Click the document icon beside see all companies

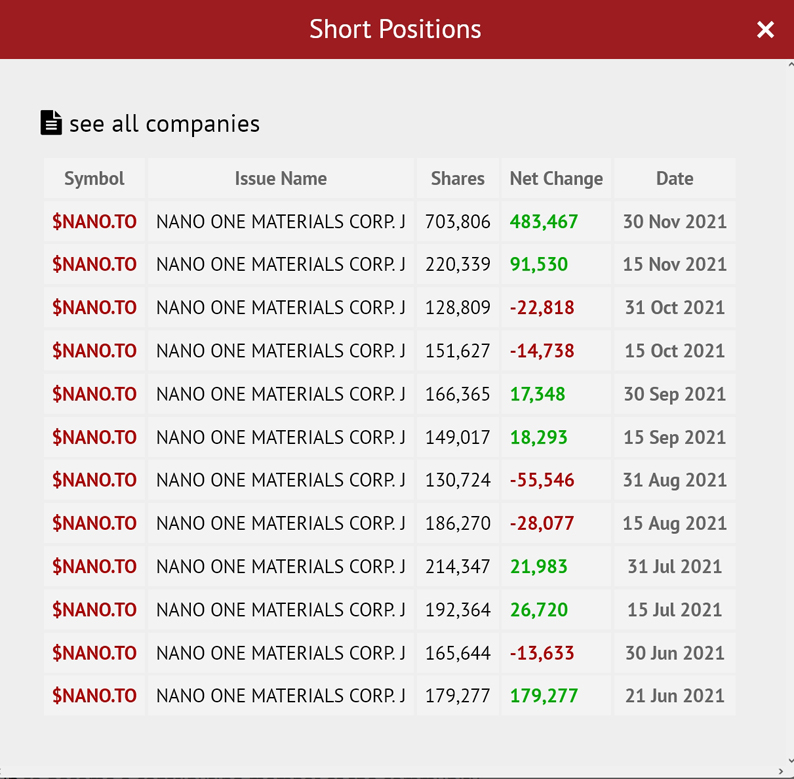[x=51, y=123]
